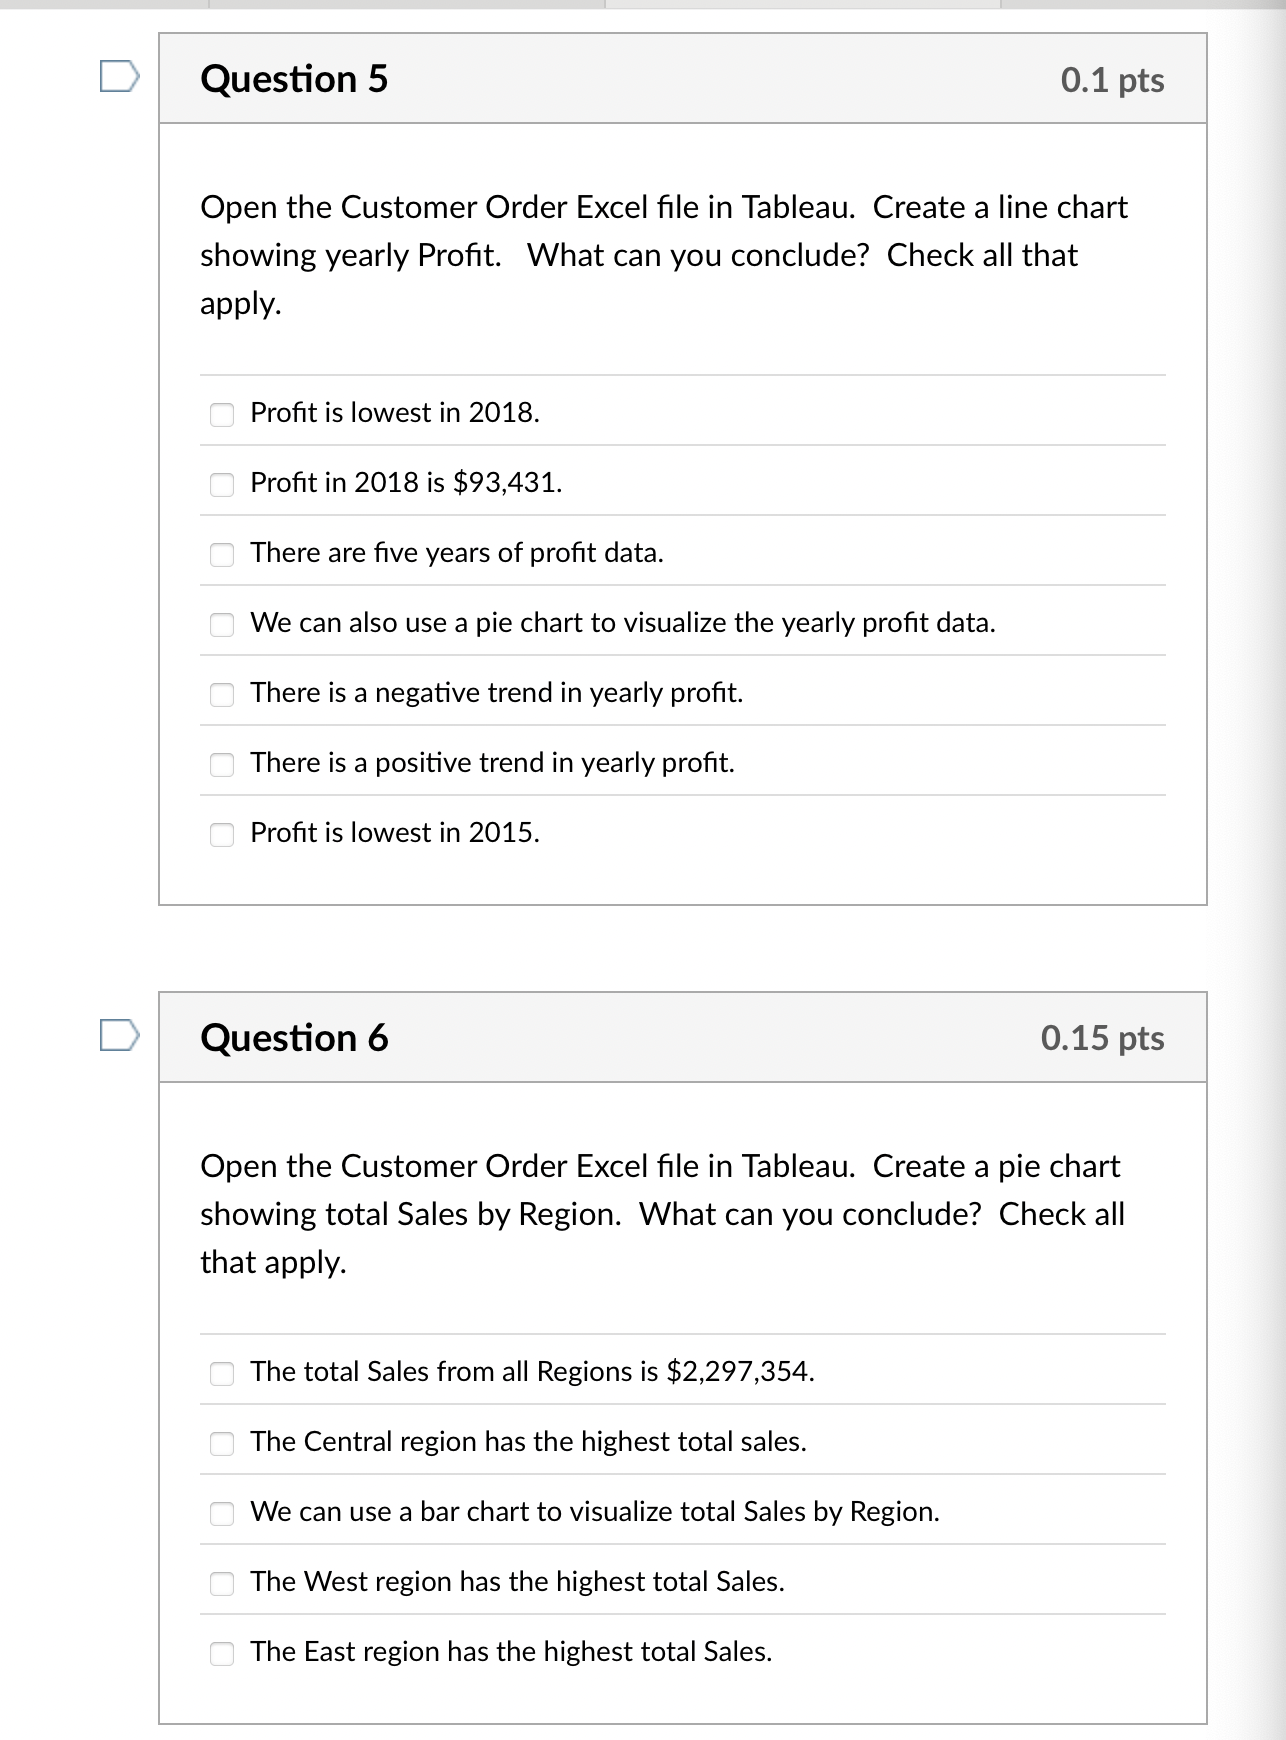Image resolution: width=1286 pixels, height=1740 pixels.
Task: Check 'Profit in 2018 is $93,431'
Action: pyautogui.click(x=220, y=486)
